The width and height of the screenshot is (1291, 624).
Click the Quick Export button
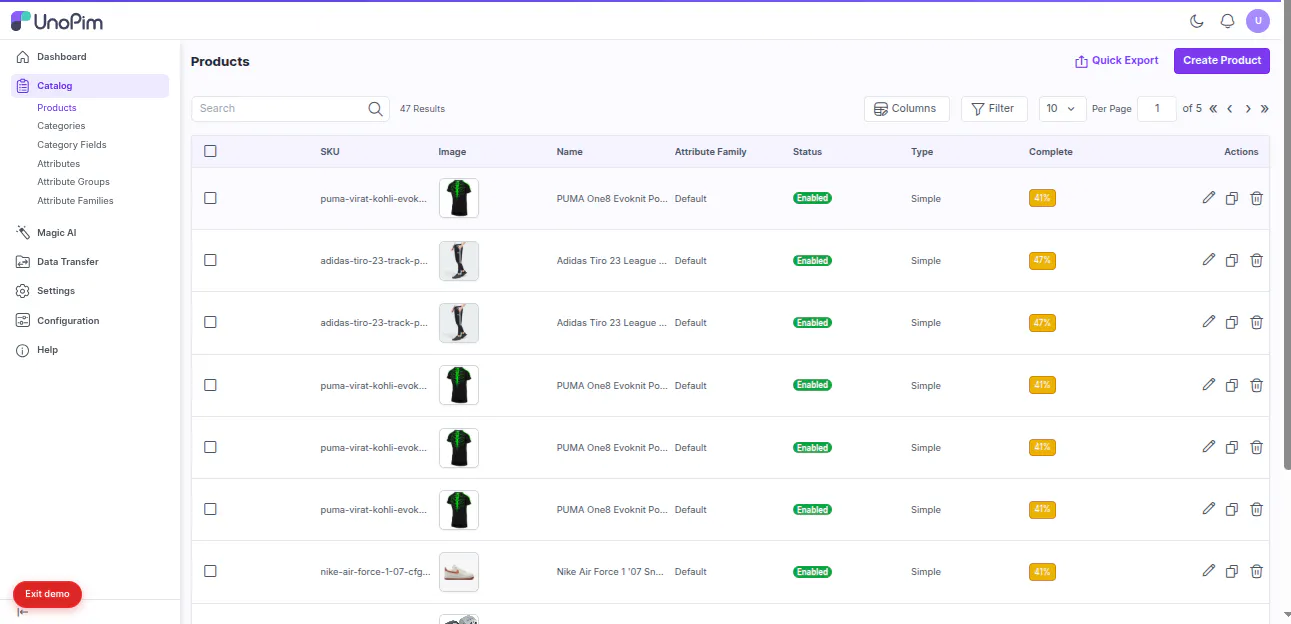point(1116,61)
